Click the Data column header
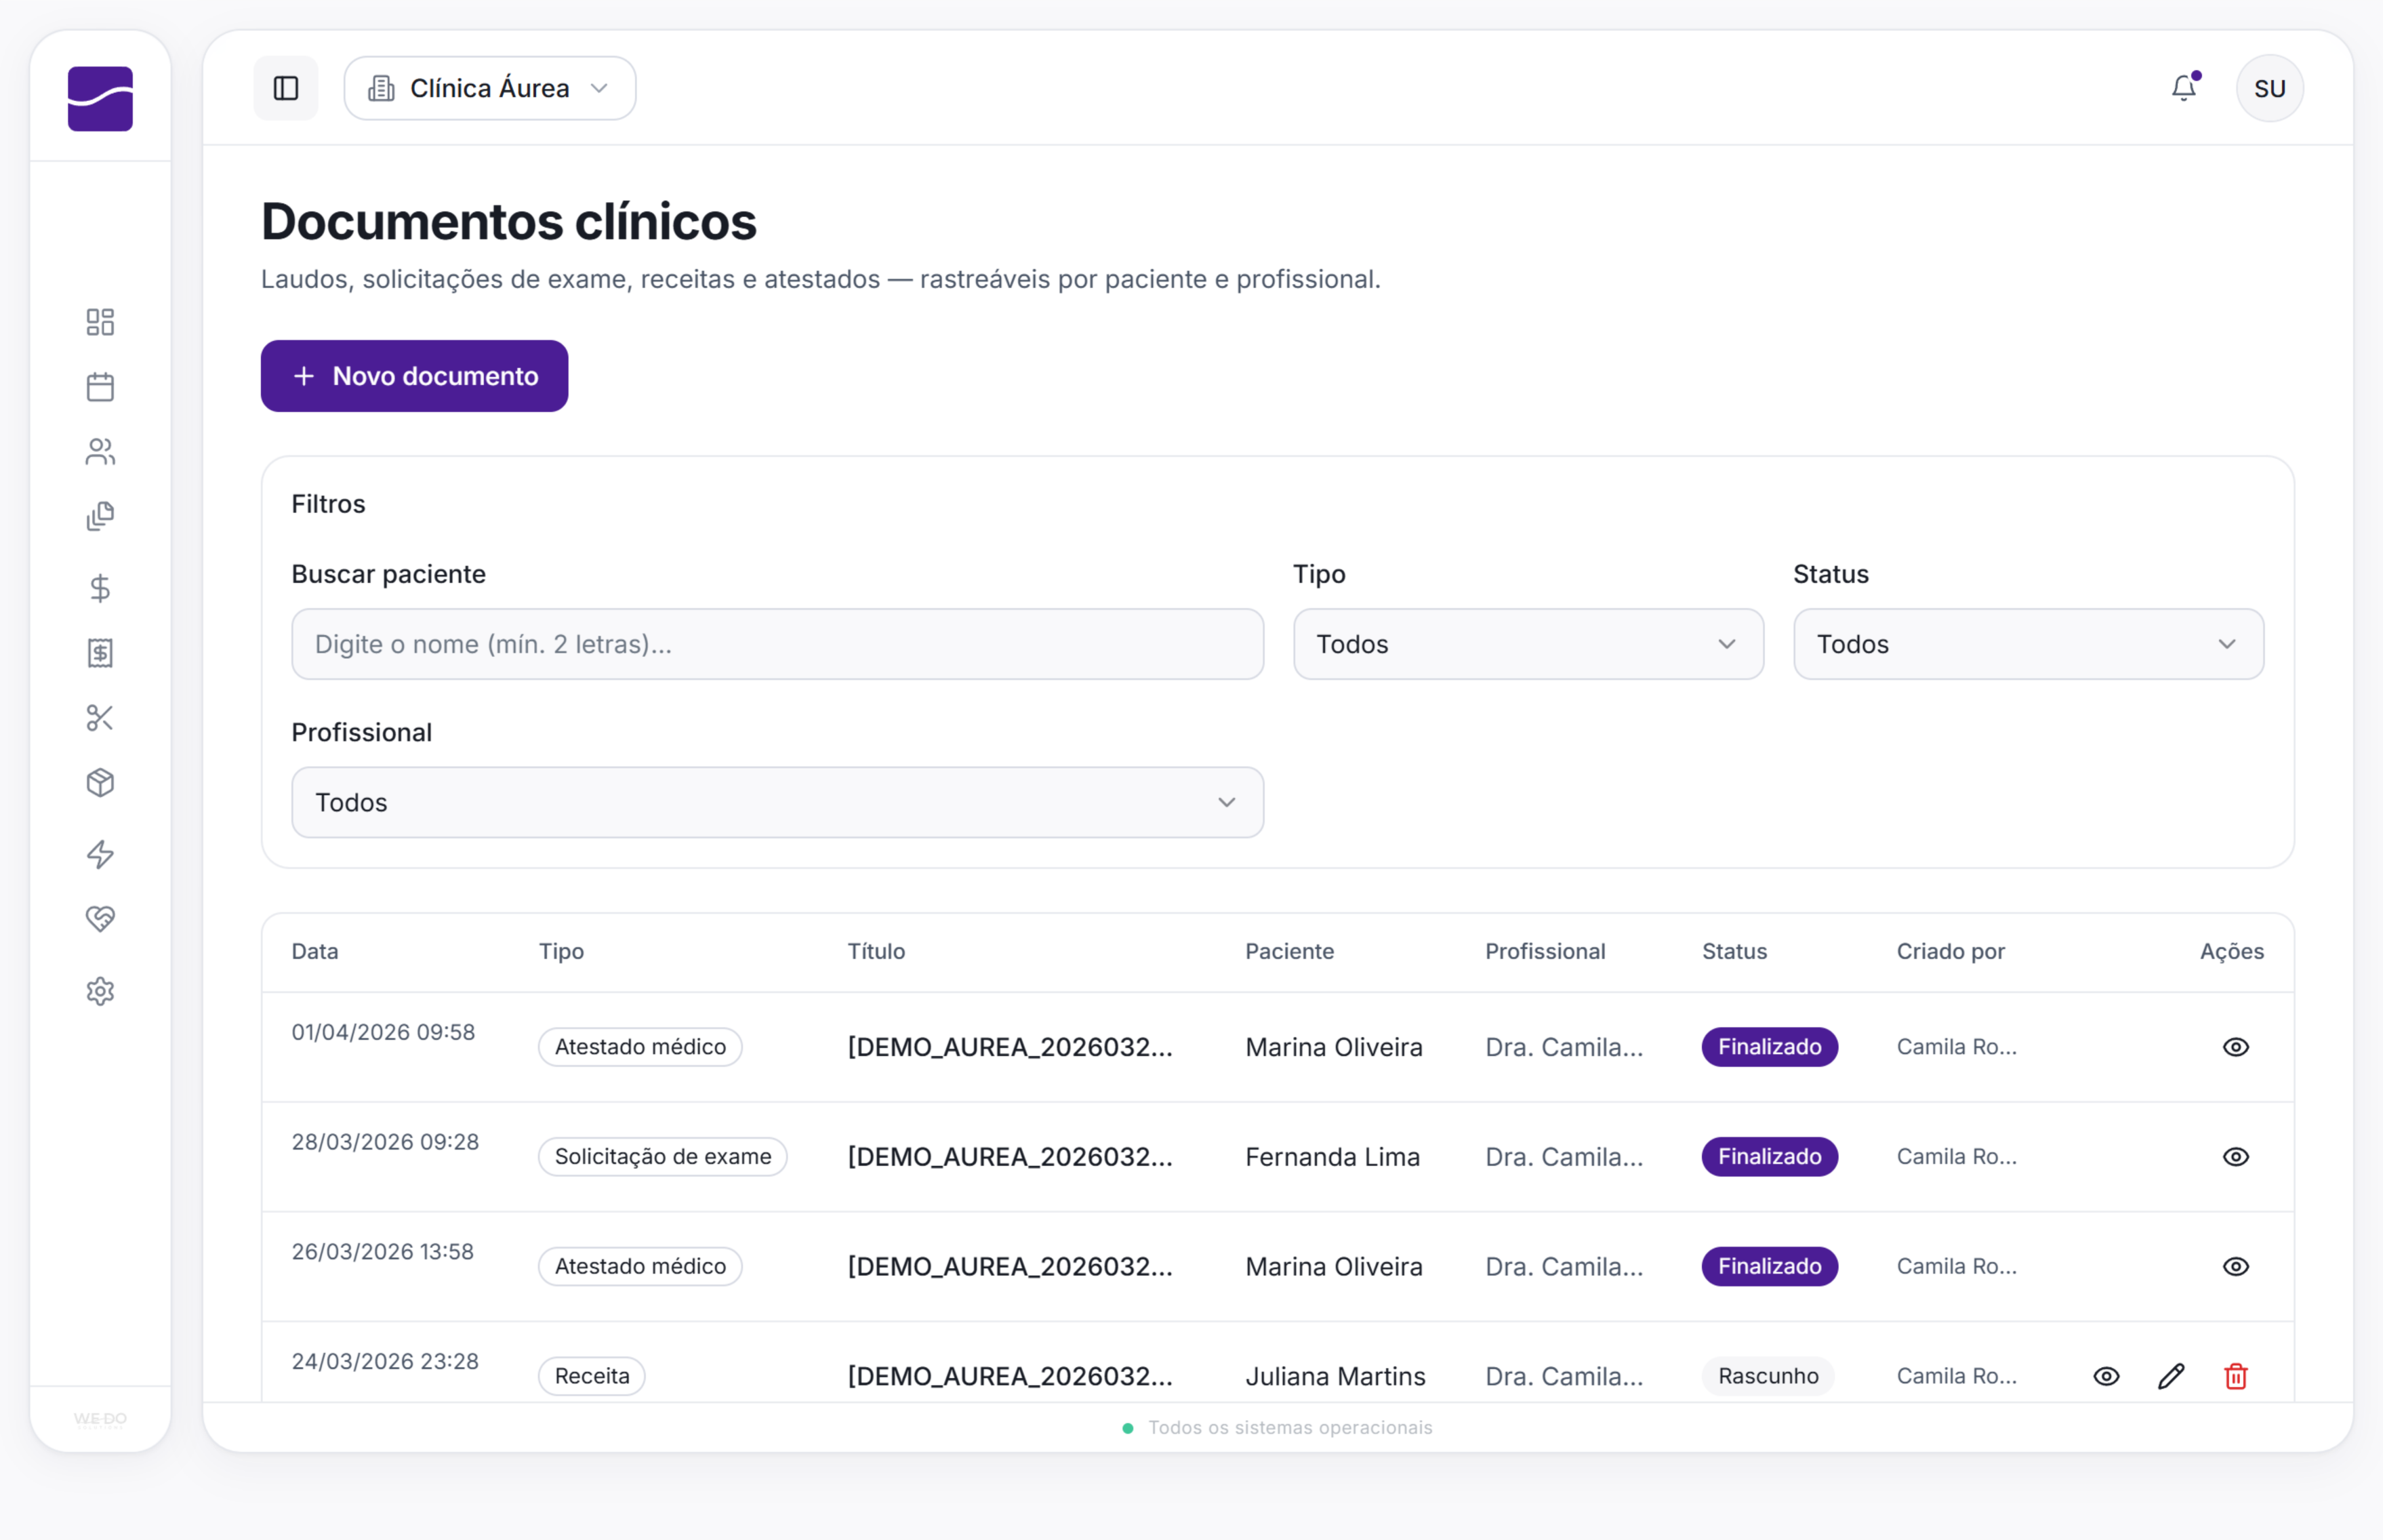2383x1540 pixels. 315,951
